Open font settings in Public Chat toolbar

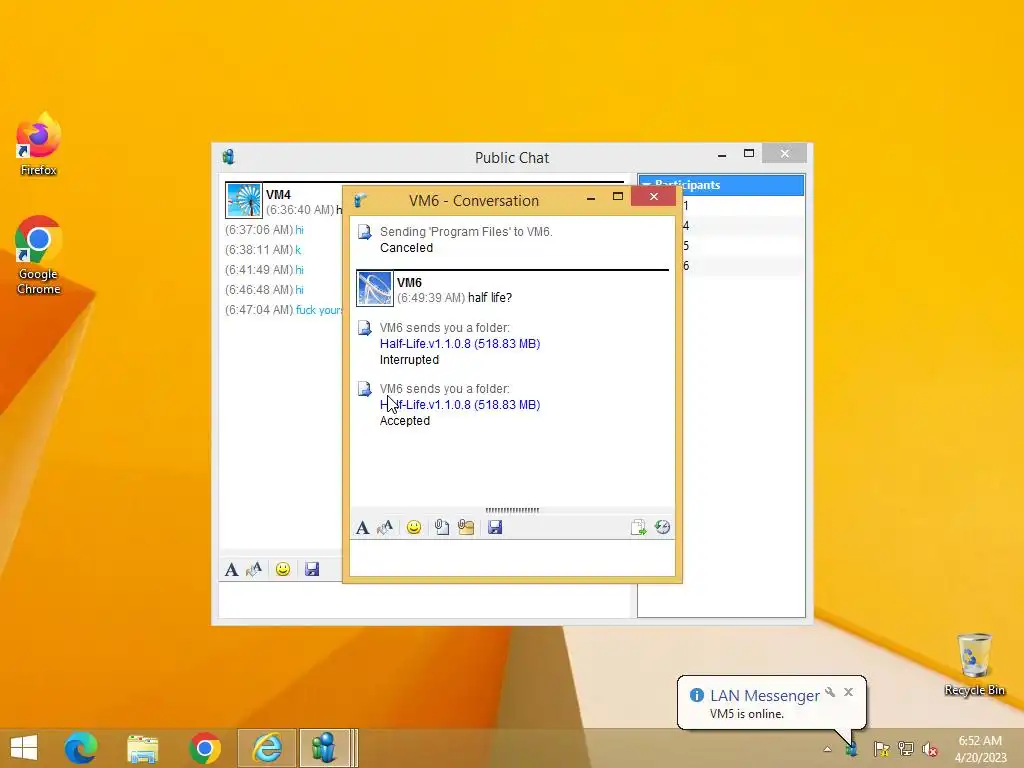231,569
